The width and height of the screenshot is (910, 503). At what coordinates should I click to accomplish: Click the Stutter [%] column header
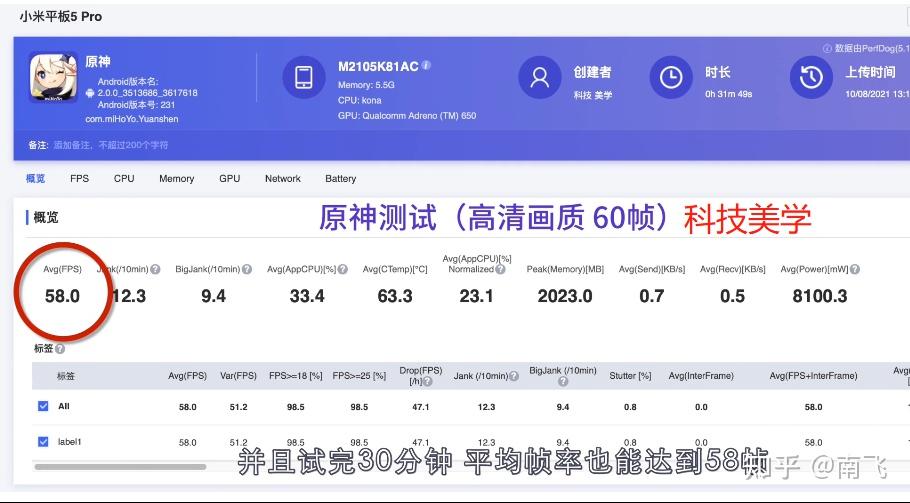coord(630,376)
